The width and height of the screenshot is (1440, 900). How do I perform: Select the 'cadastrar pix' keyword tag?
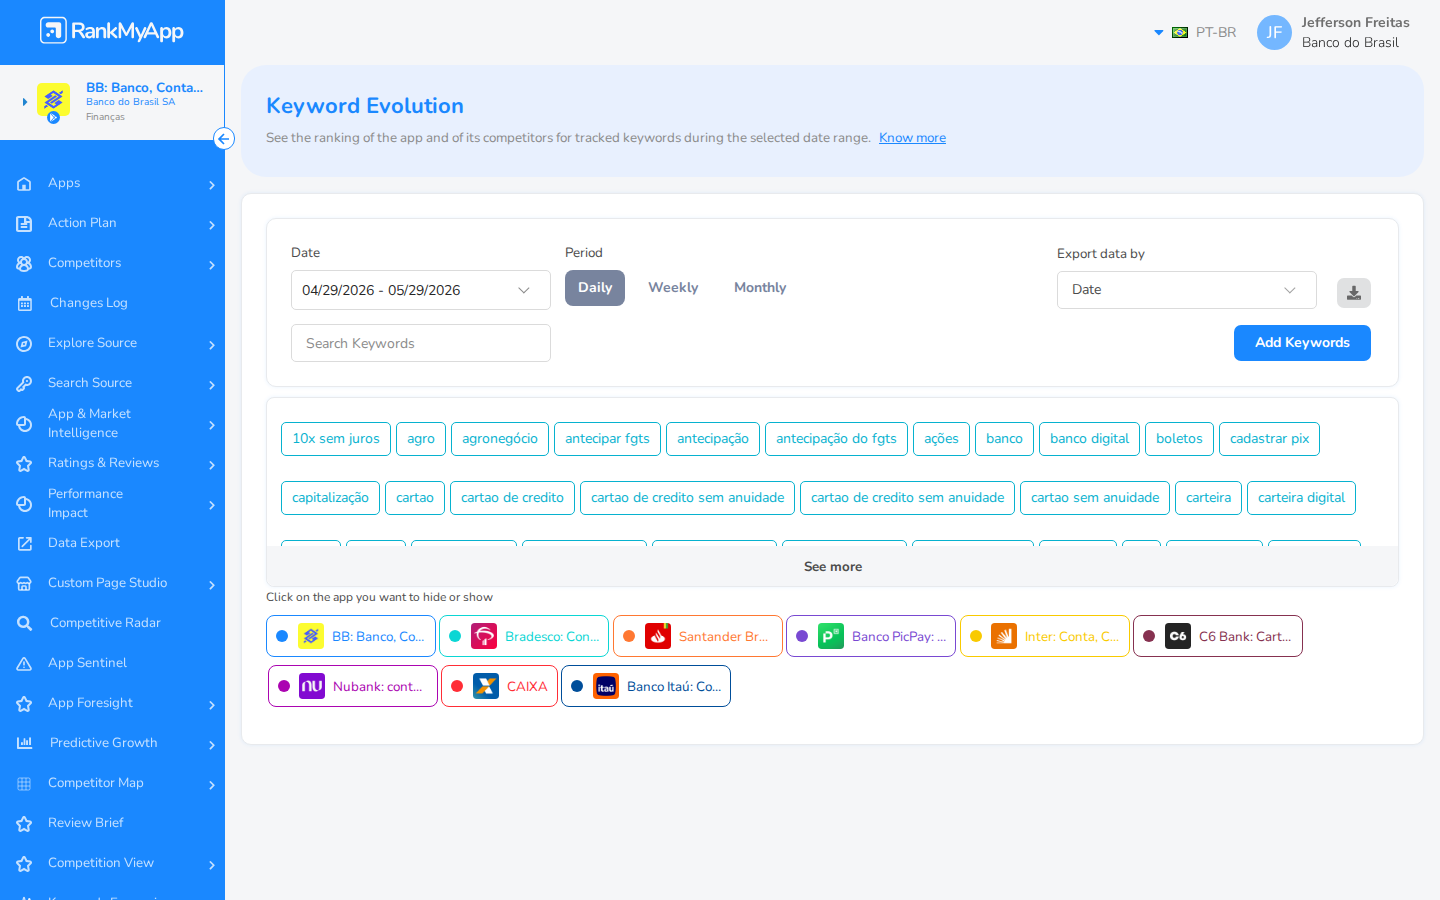[1269, 439]
